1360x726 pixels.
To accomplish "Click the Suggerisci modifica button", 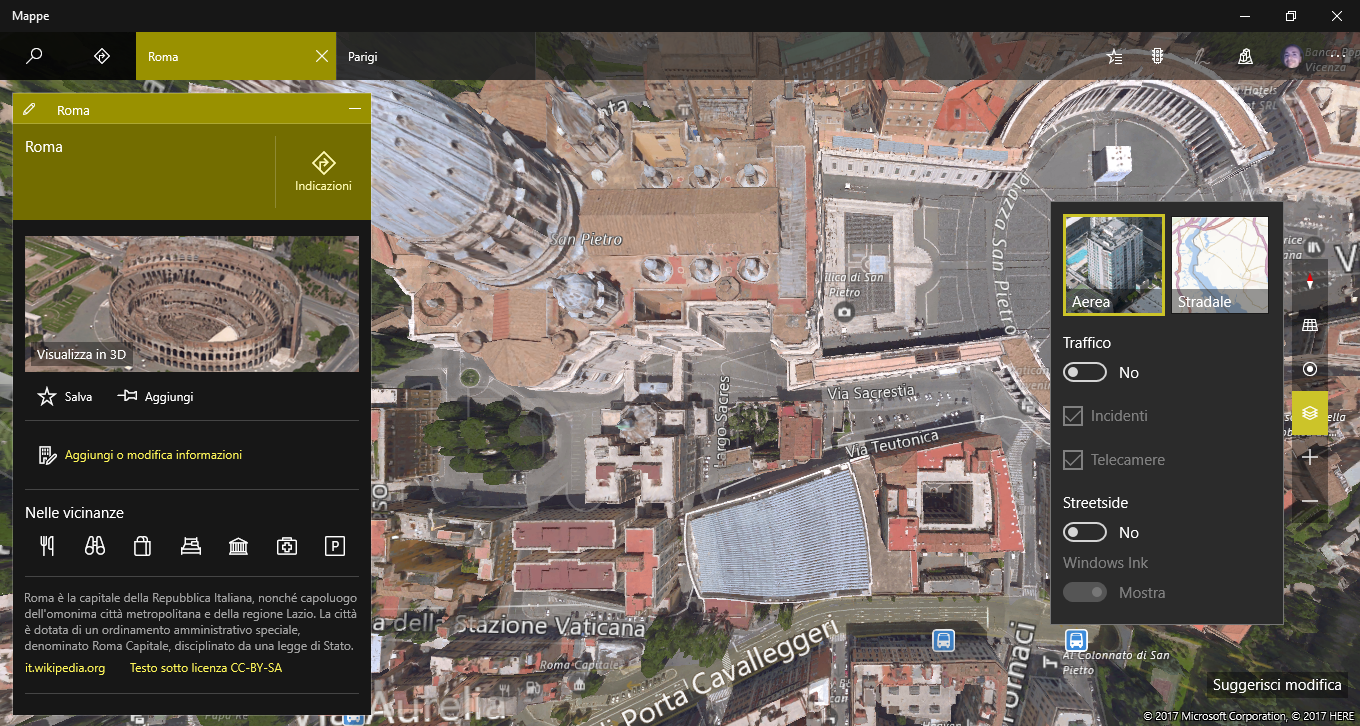I will [1277, 685].
